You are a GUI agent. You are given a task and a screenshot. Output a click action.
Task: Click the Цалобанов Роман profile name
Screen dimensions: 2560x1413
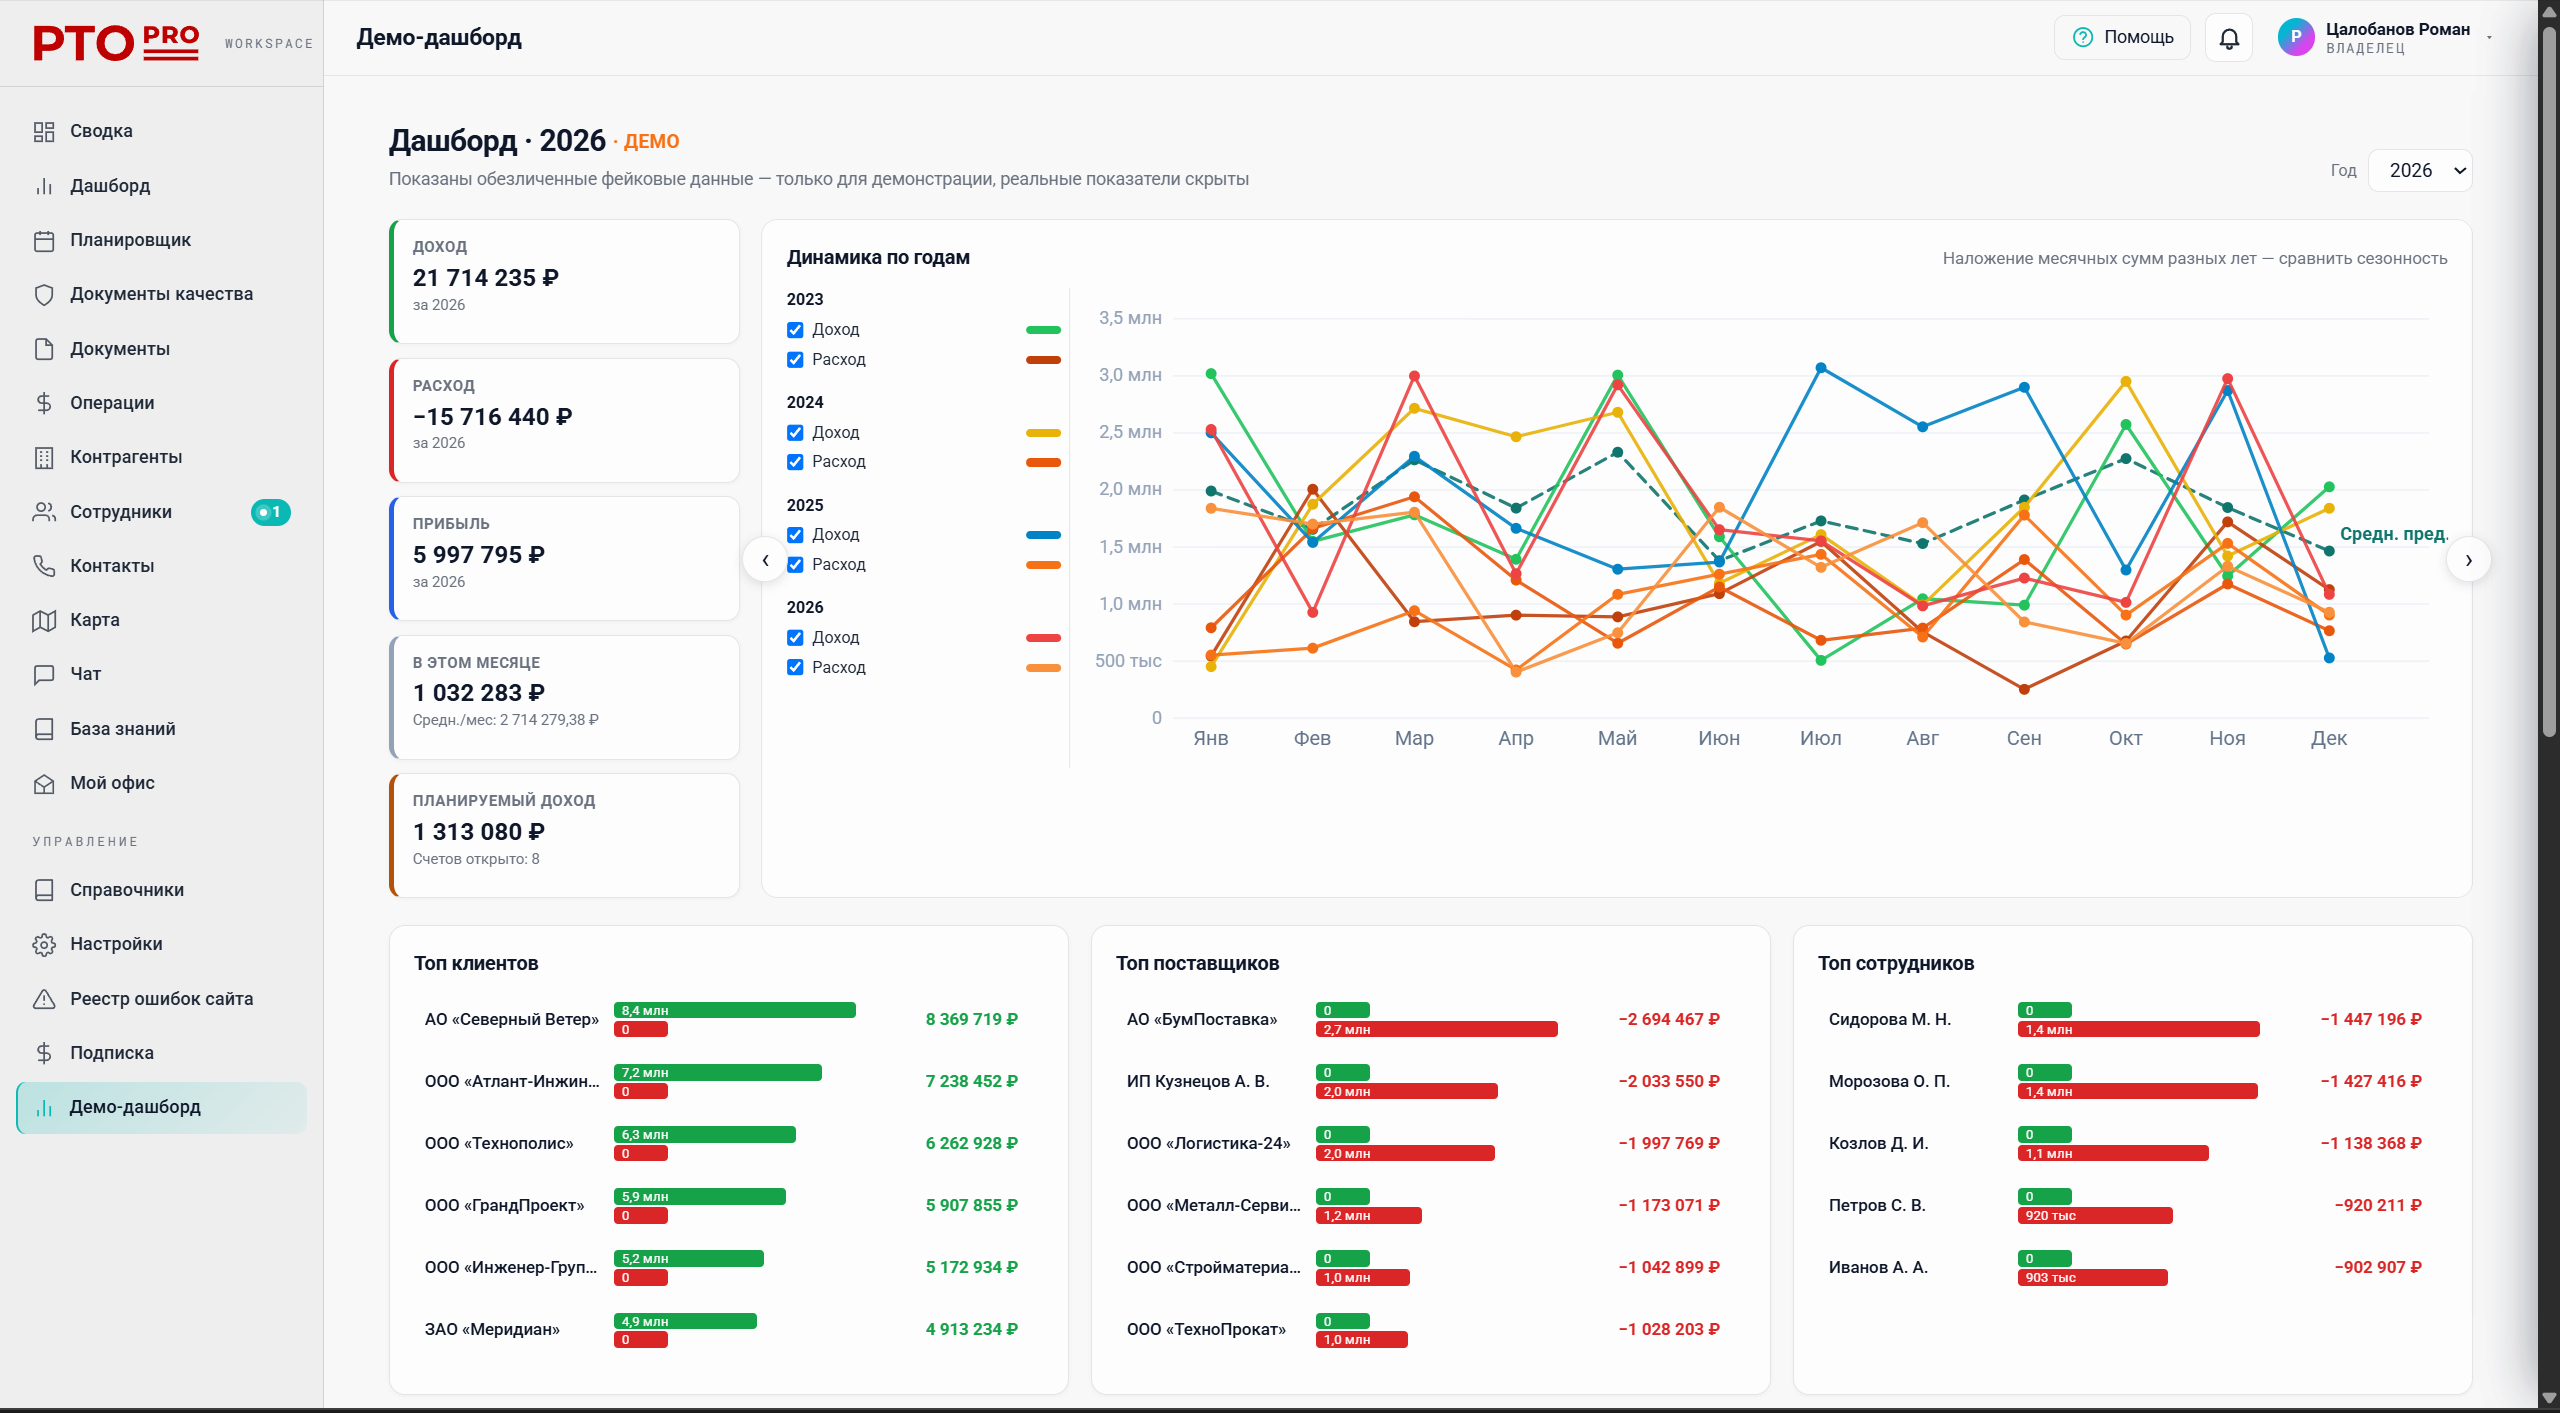click(2398, 29)
